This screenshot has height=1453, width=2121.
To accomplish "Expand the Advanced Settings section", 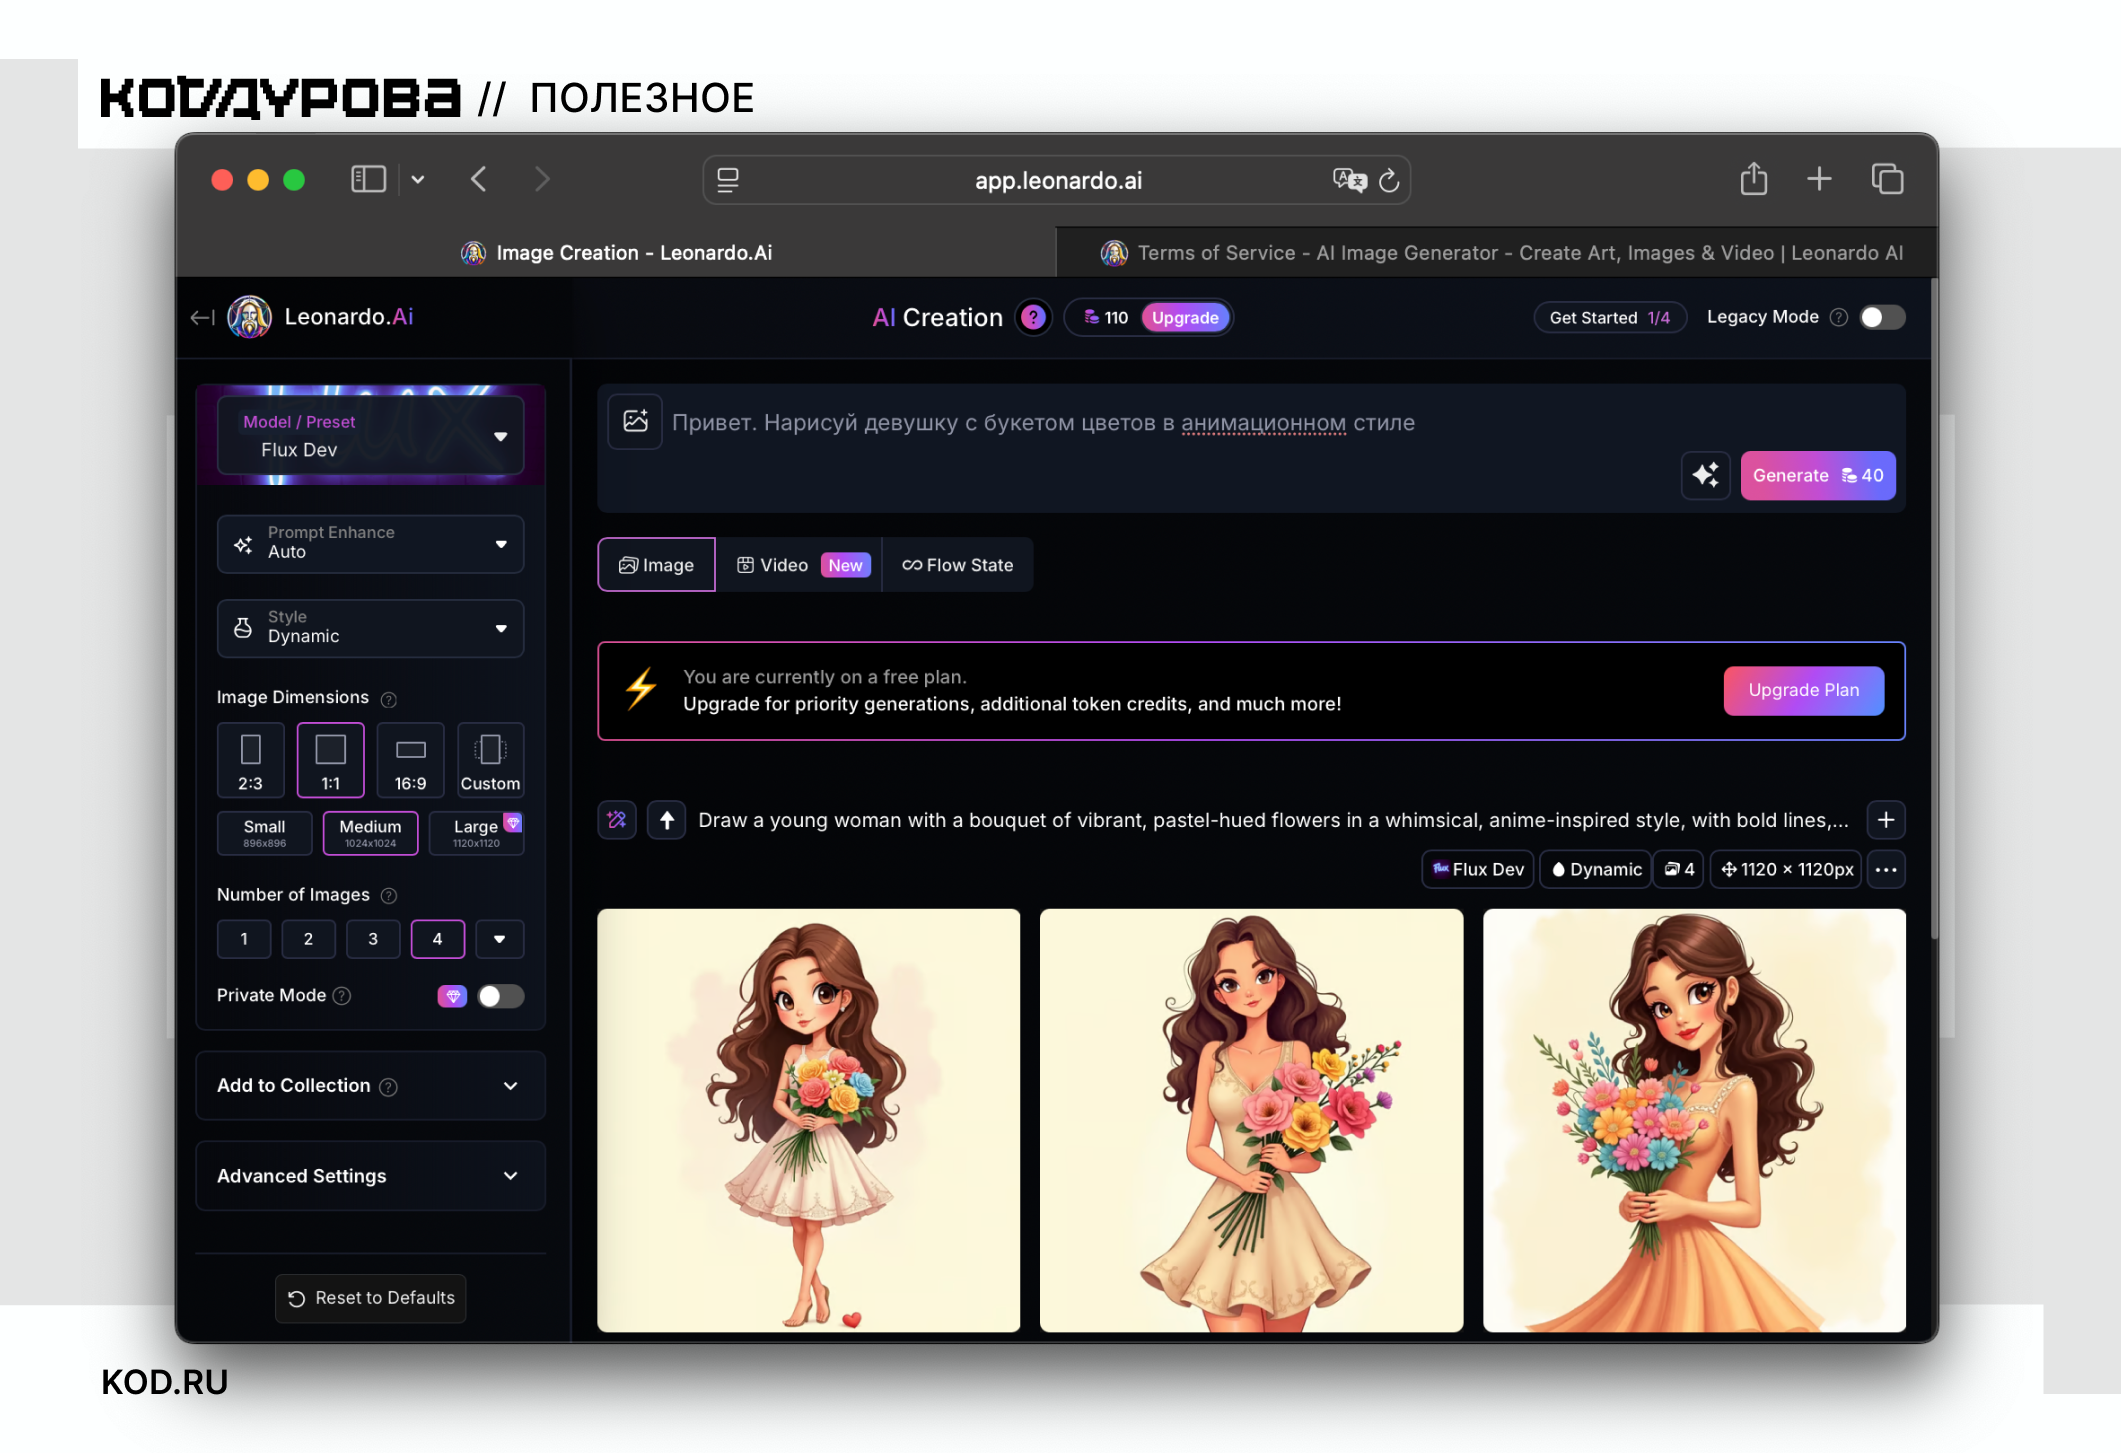I will click(371, 1176).
